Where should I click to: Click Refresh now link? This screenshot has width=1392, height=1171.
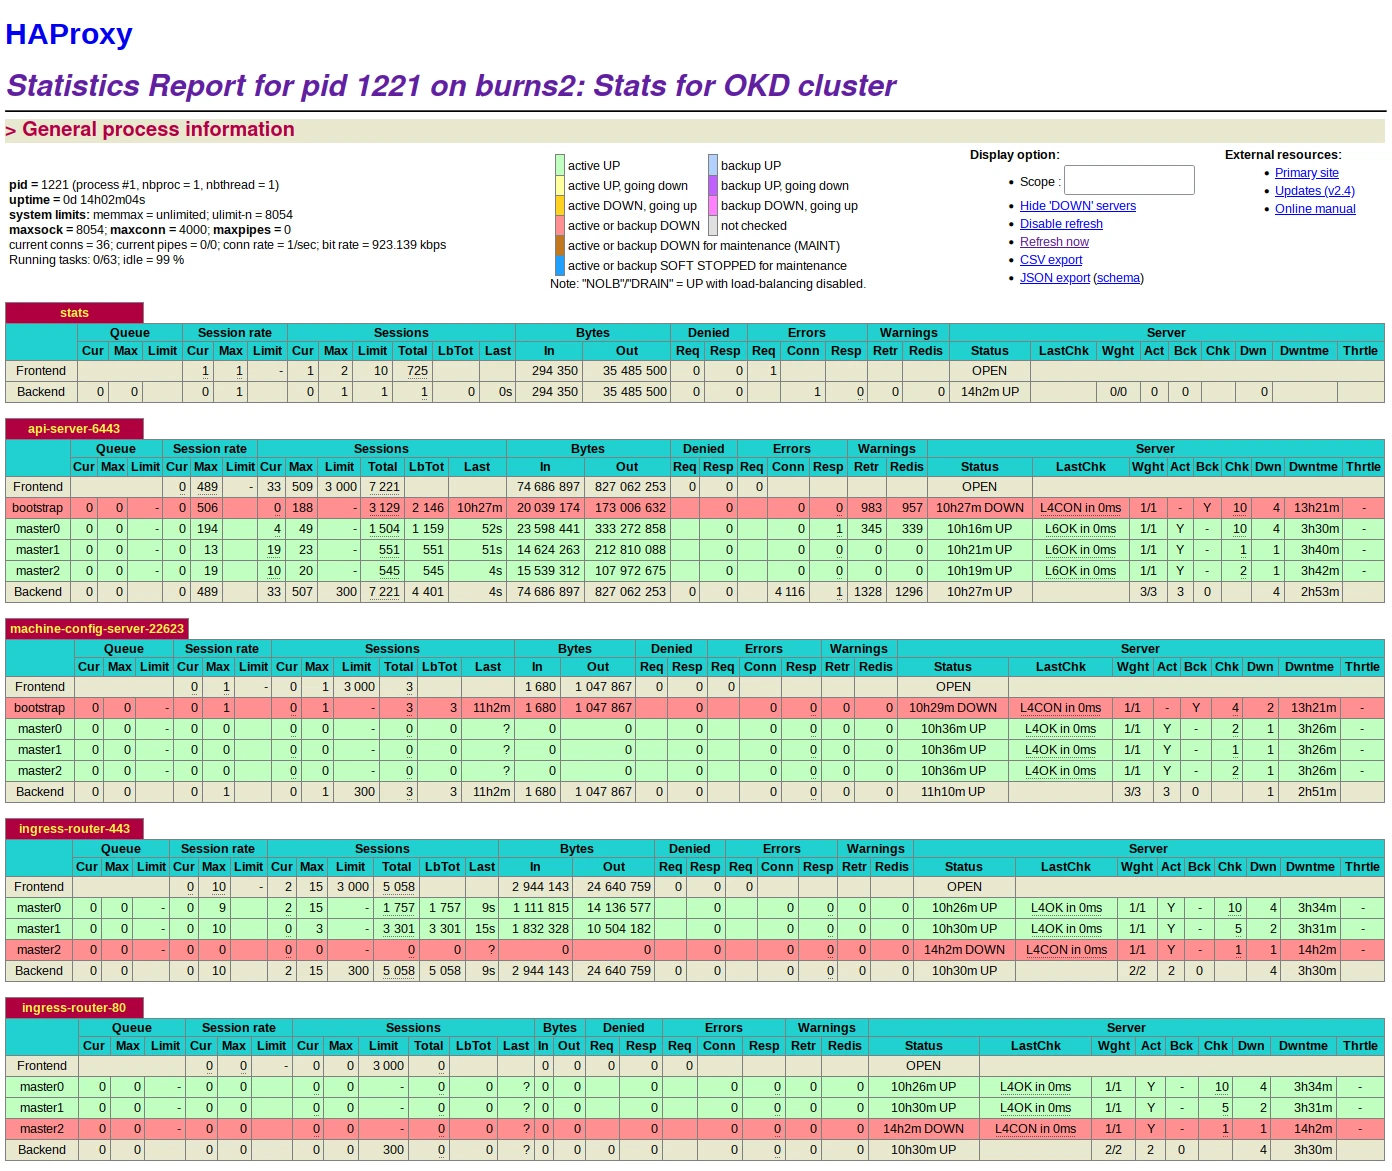[1054, 242]
